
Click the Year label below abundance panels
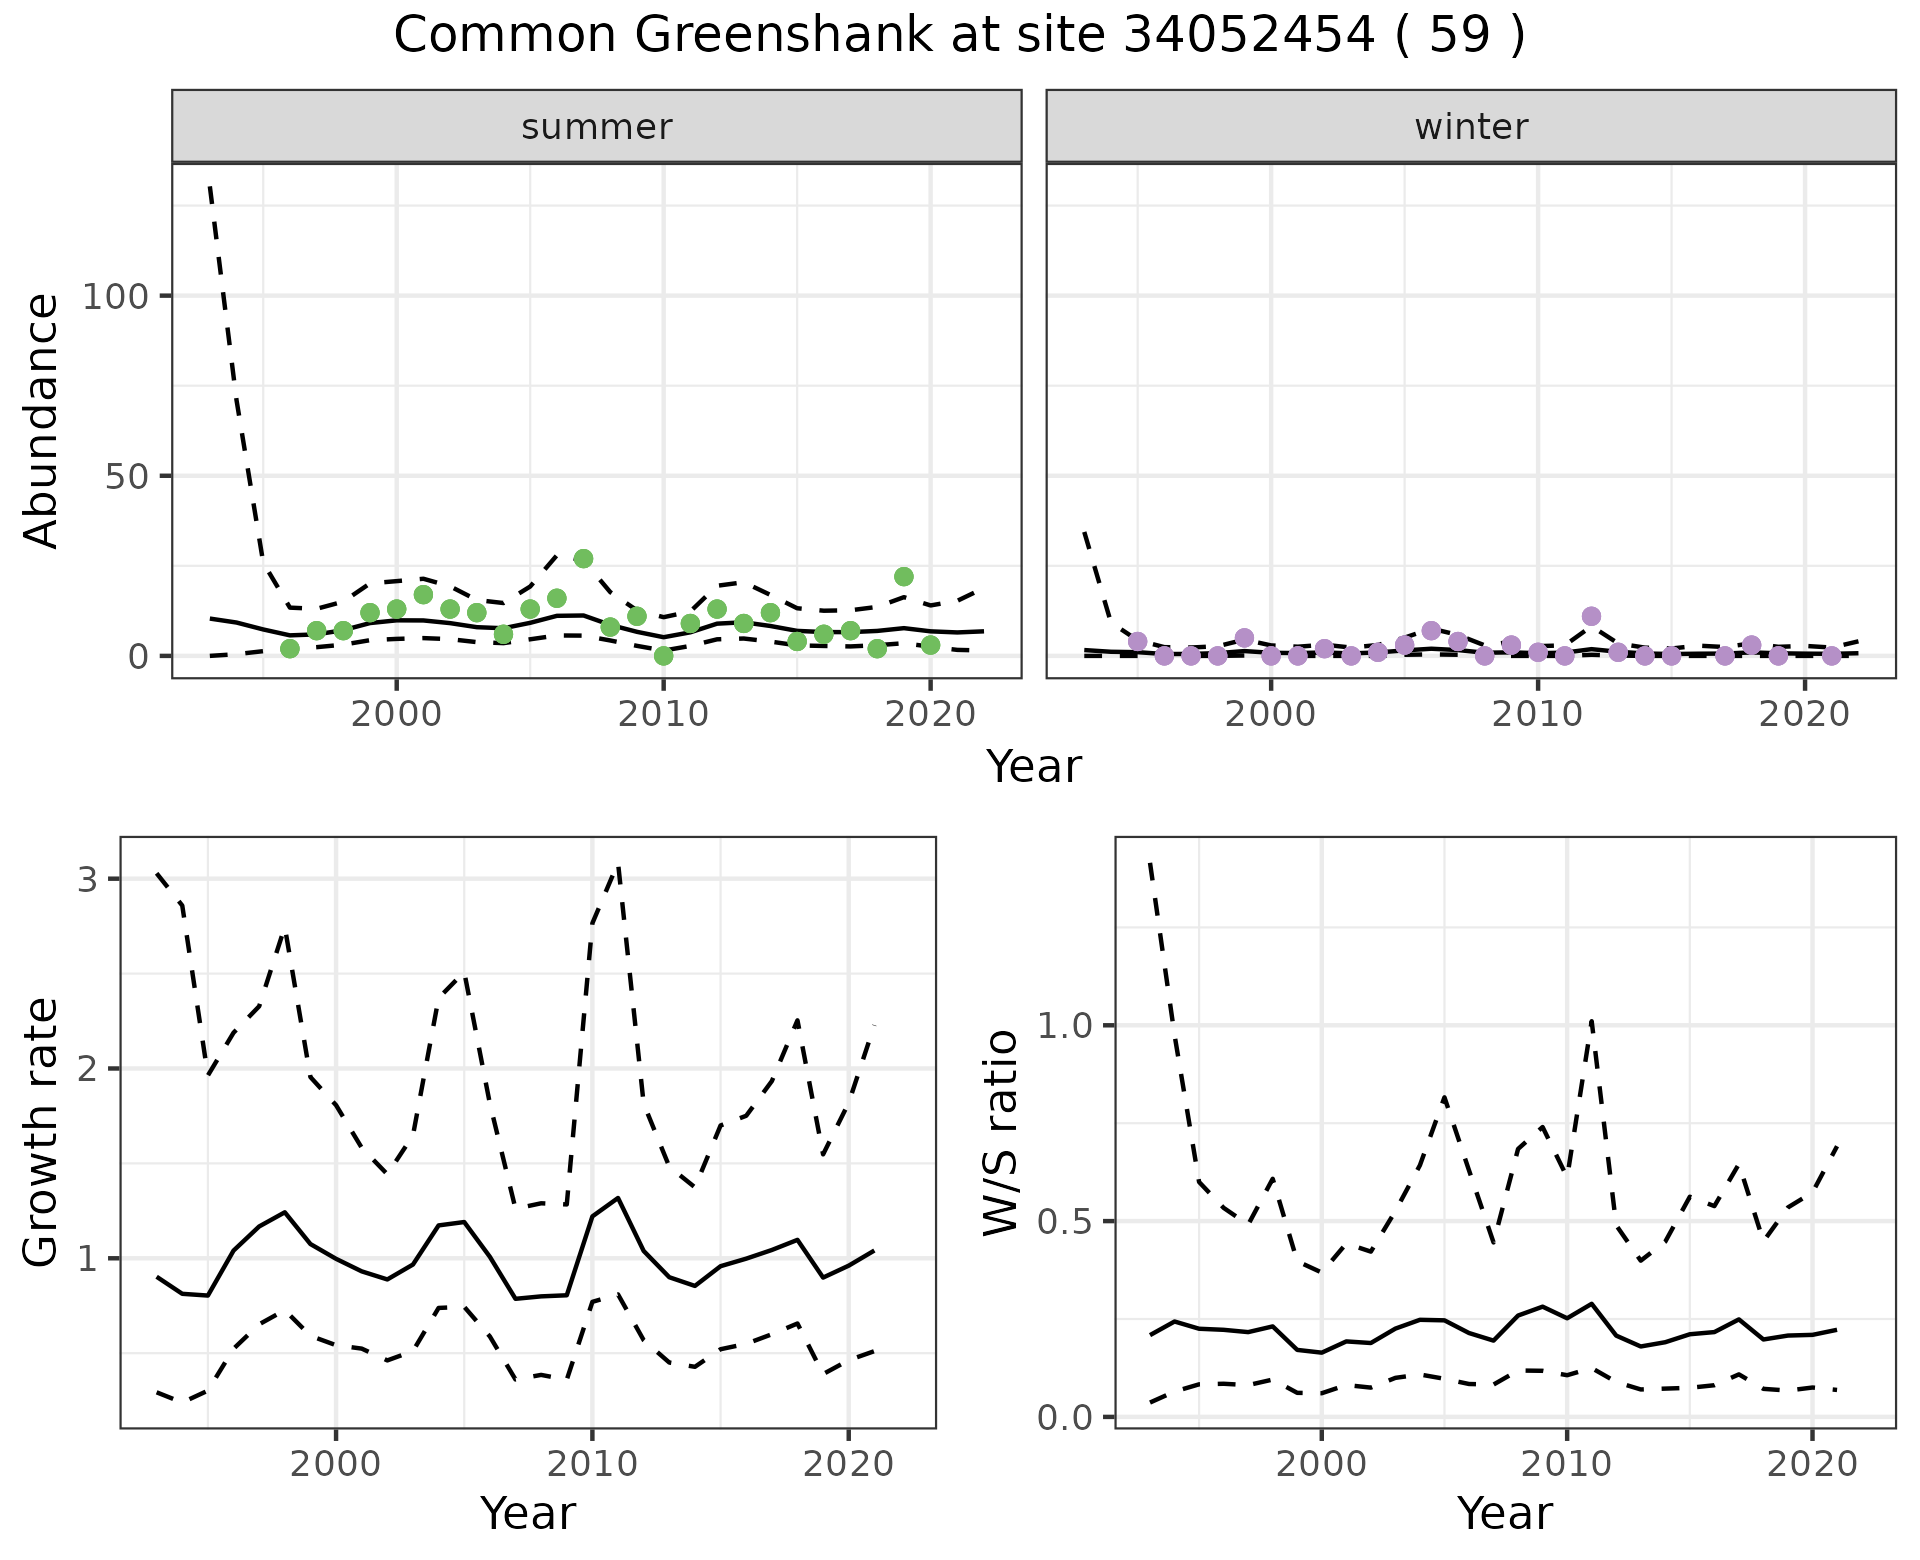[x=1034, y=767]
